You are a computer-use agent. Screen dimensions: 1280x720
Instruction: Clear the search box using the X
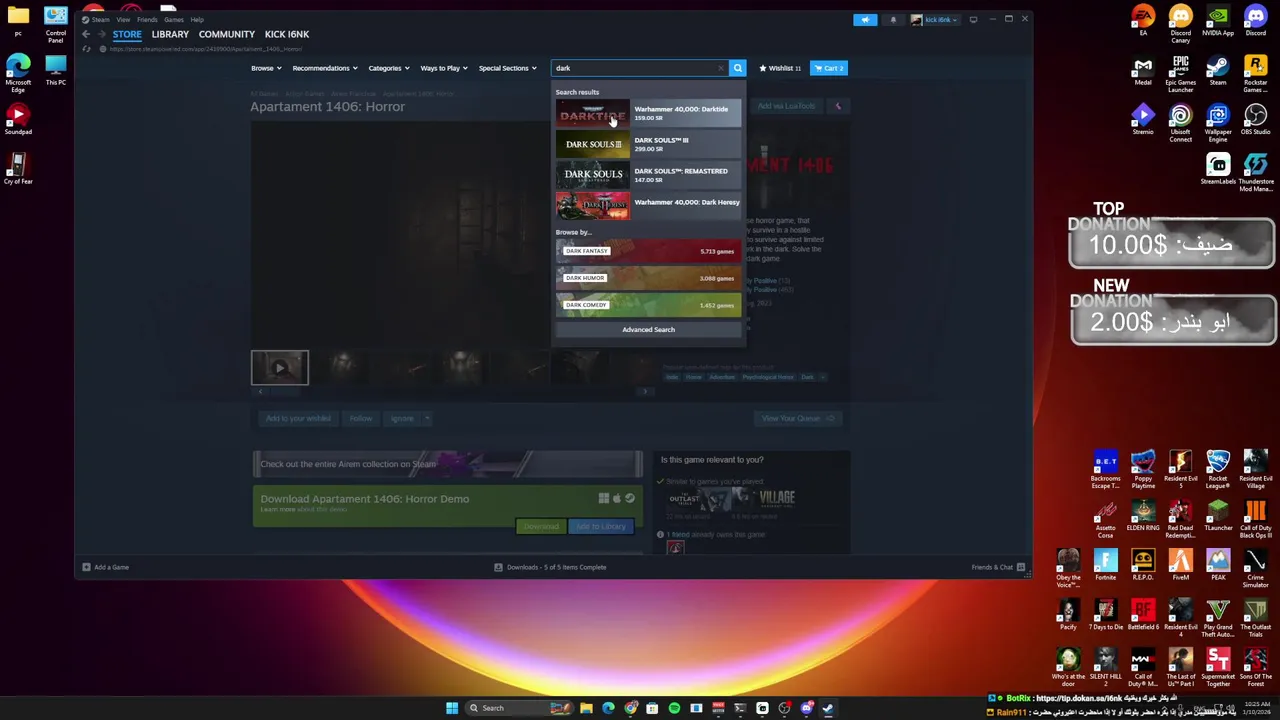pos(720,68)
